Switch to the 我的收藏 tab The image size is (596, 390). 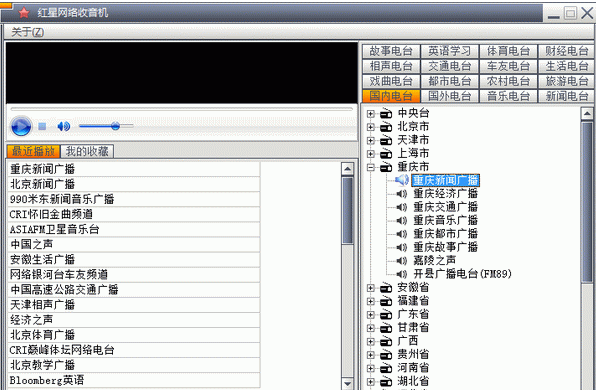[x=87, y=151]
